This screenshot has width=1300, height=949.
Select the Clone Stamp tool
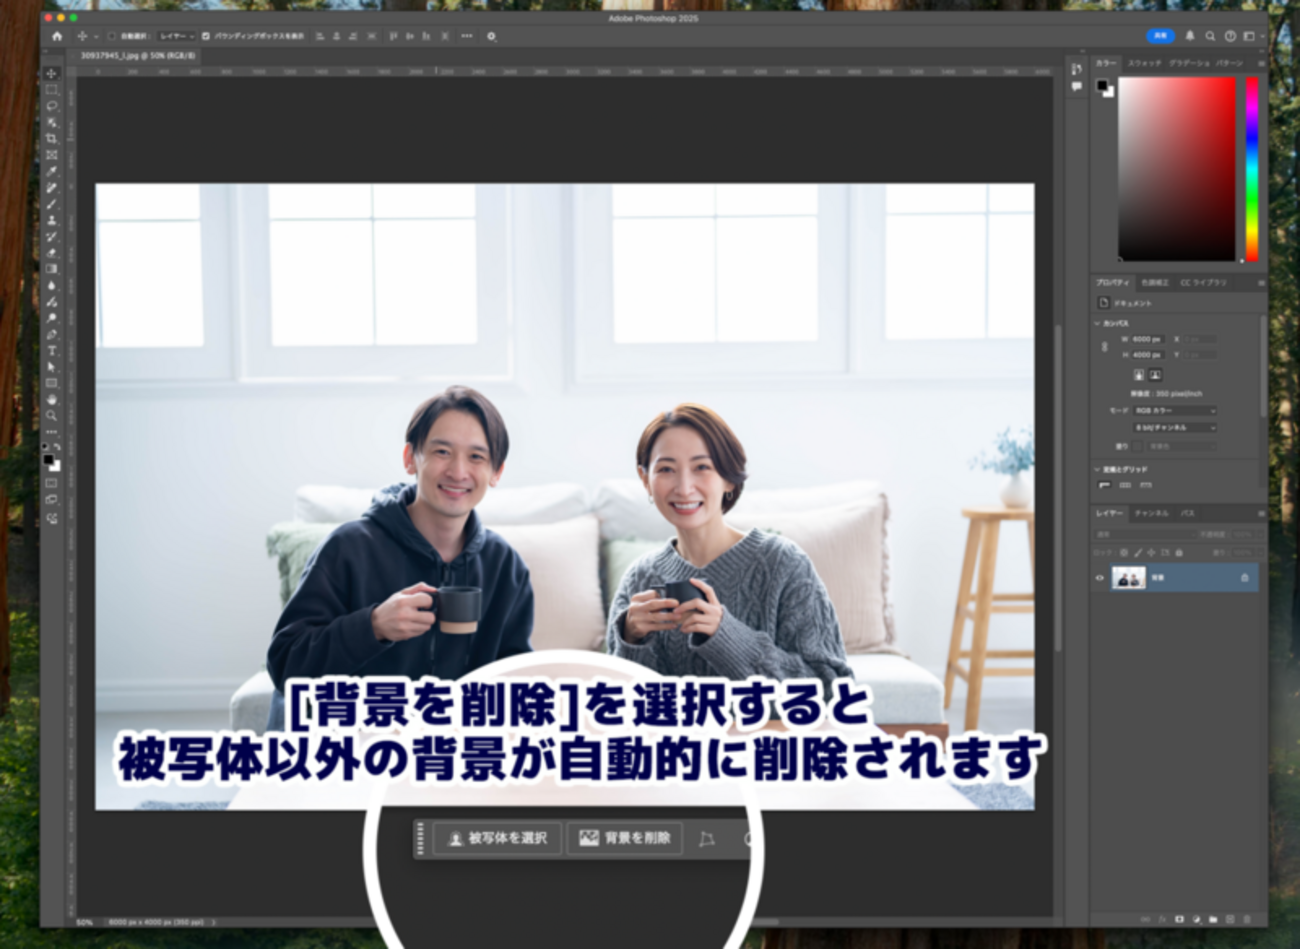tap(52, 220)
